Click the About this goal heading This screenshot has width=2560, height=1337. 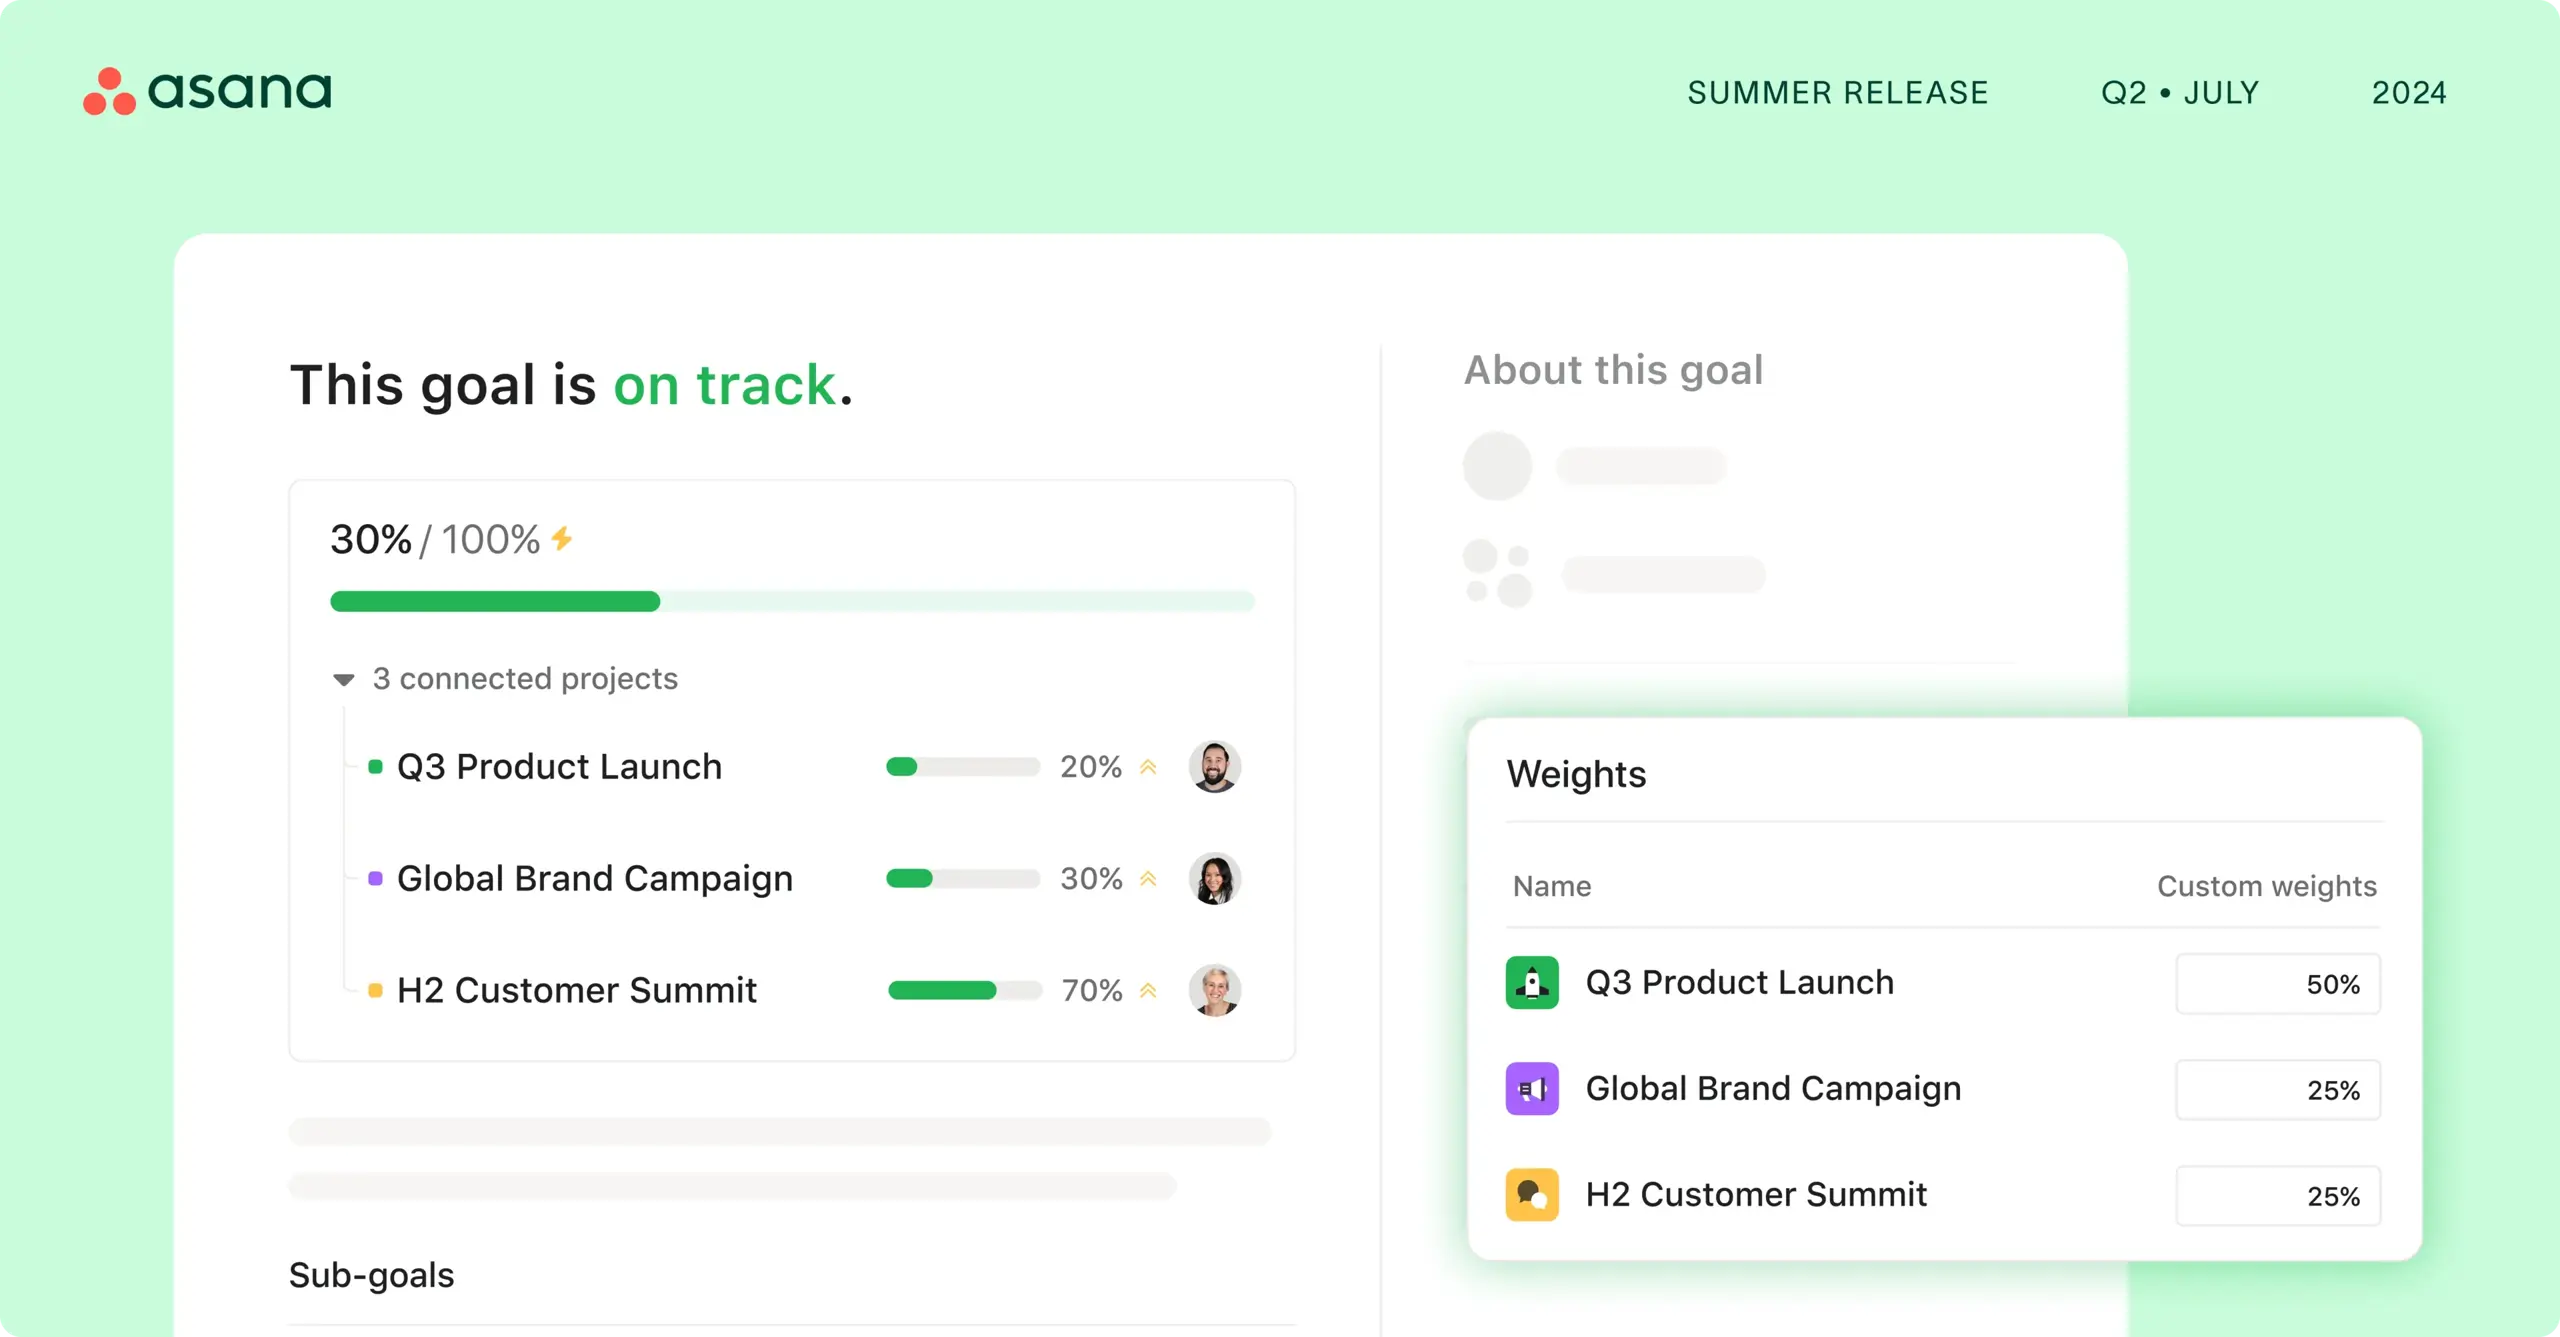click(x=1614, y=371)
